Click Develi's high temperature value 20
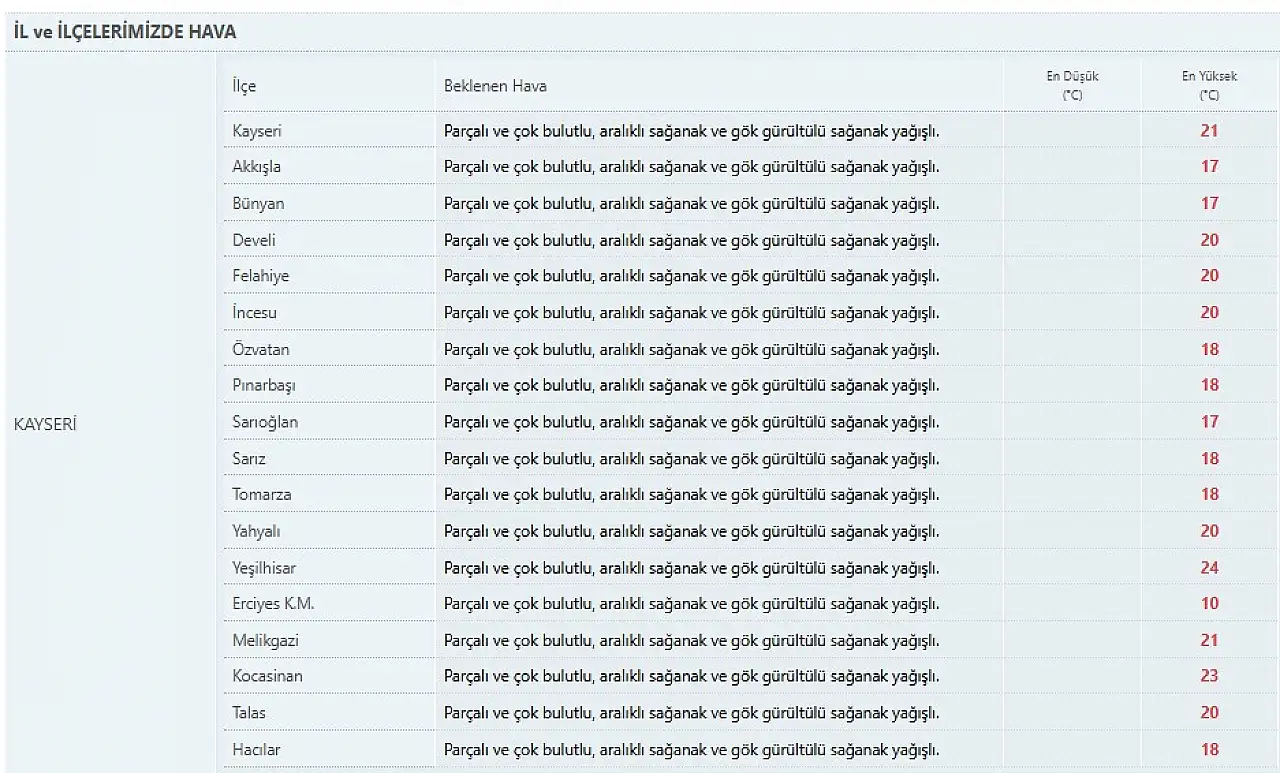Screen dimensions: 1280x773 pyautogui.click(x=1210, y=240)
